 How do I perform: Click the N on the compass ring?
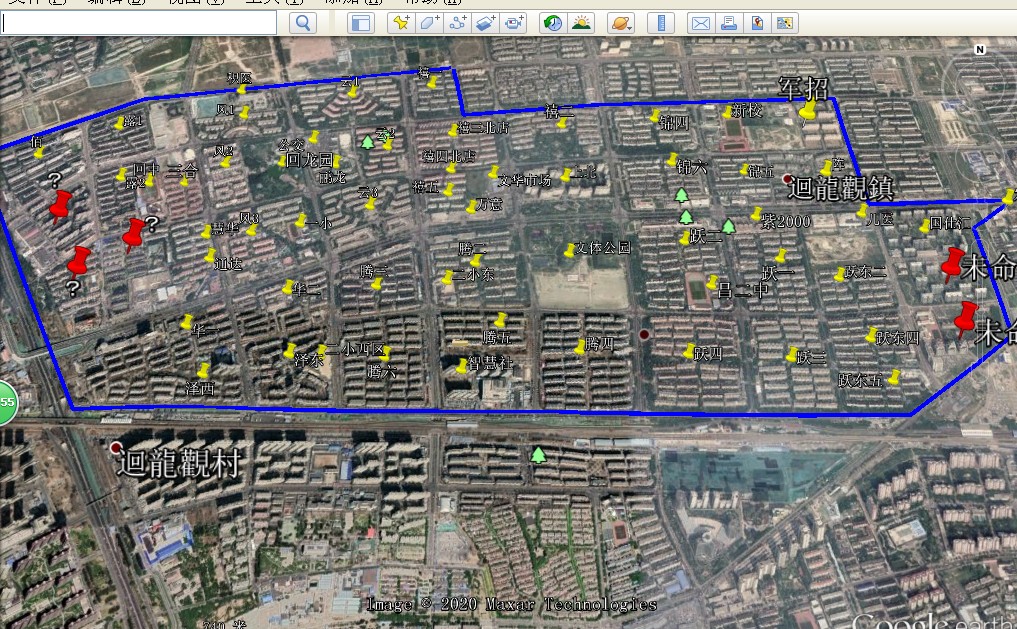[x=980, y=49]
